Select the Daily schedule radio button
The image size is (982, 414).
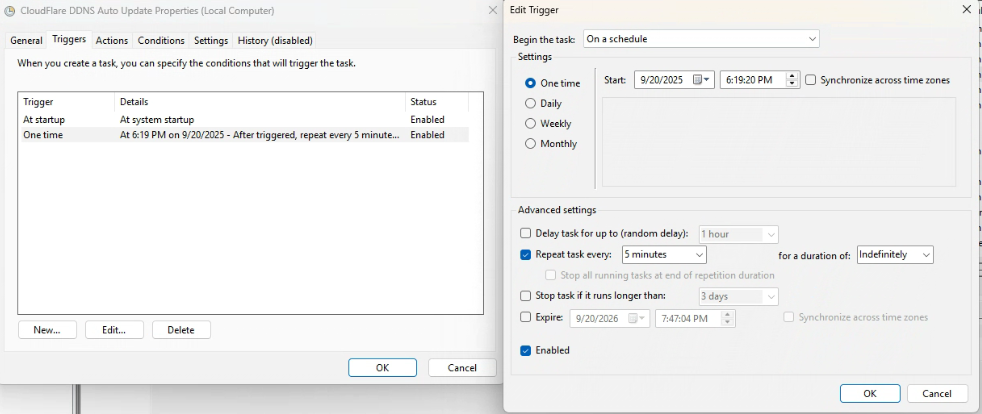pos(531,103)
